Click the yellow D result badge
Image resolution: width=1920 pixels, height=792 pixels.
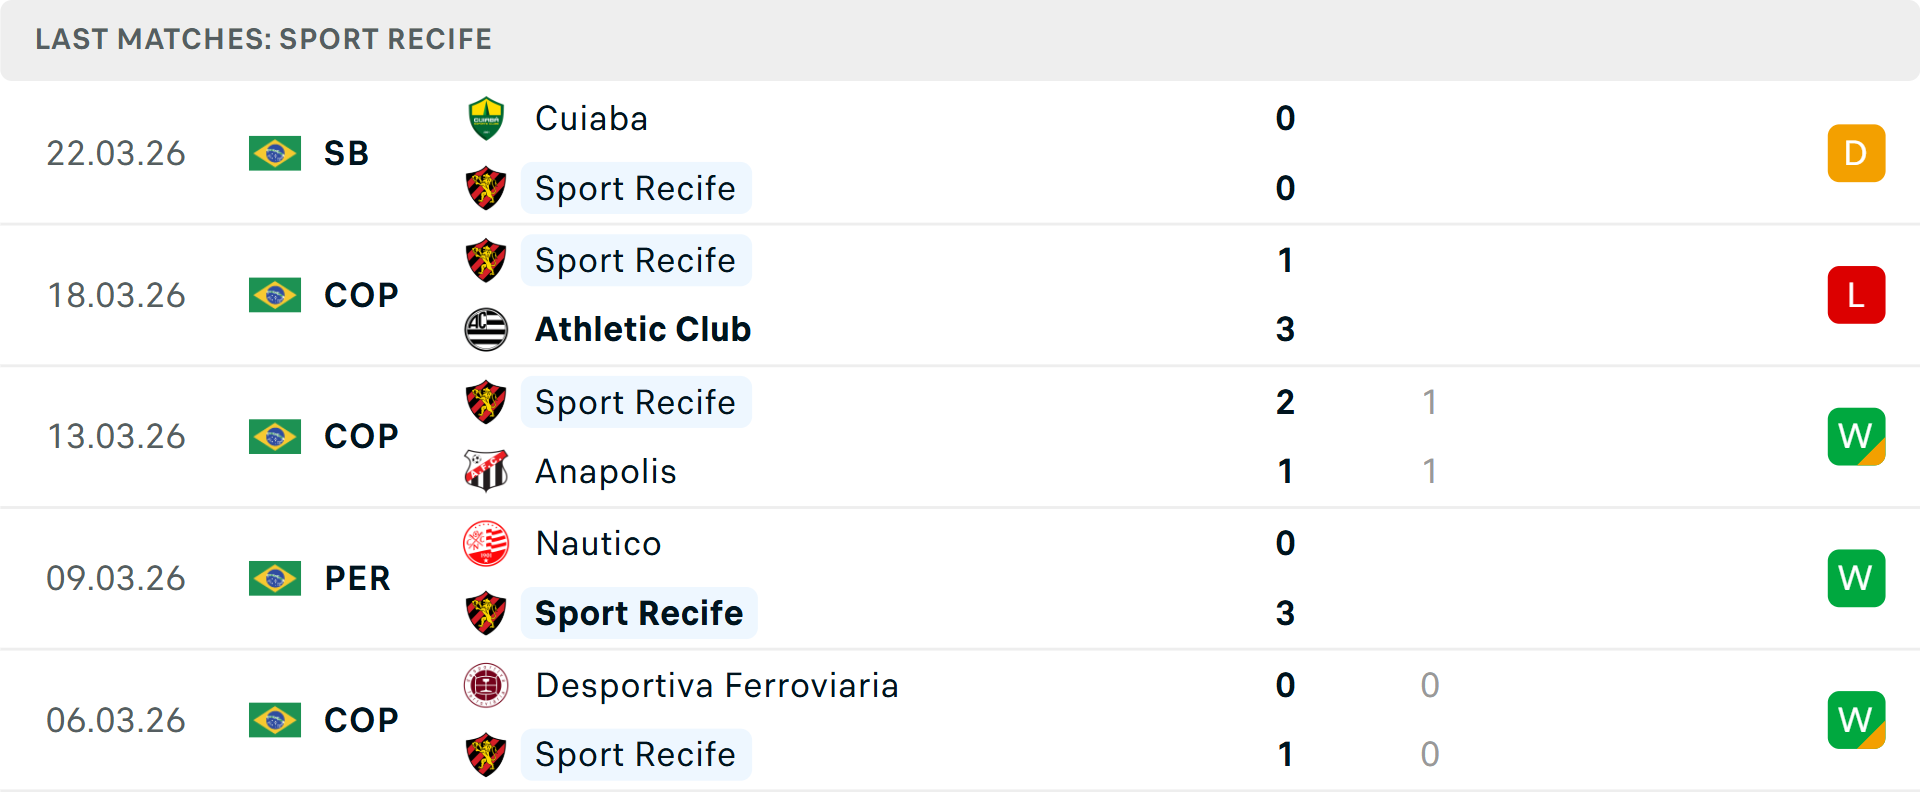[x=1856, y=153]
